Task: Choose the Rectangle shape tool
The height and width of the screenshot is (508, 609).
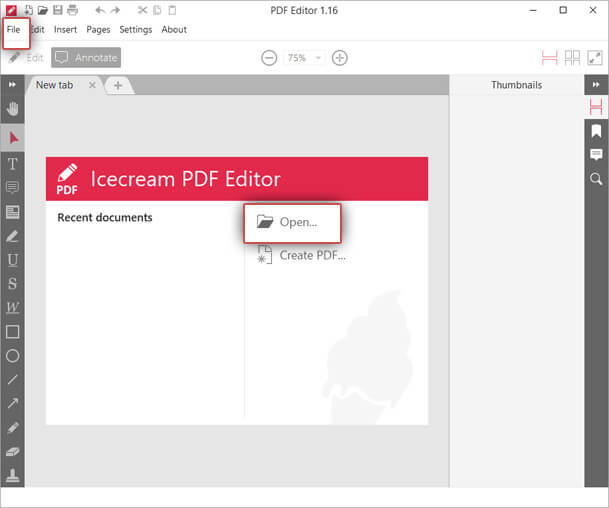Action: 13,331
